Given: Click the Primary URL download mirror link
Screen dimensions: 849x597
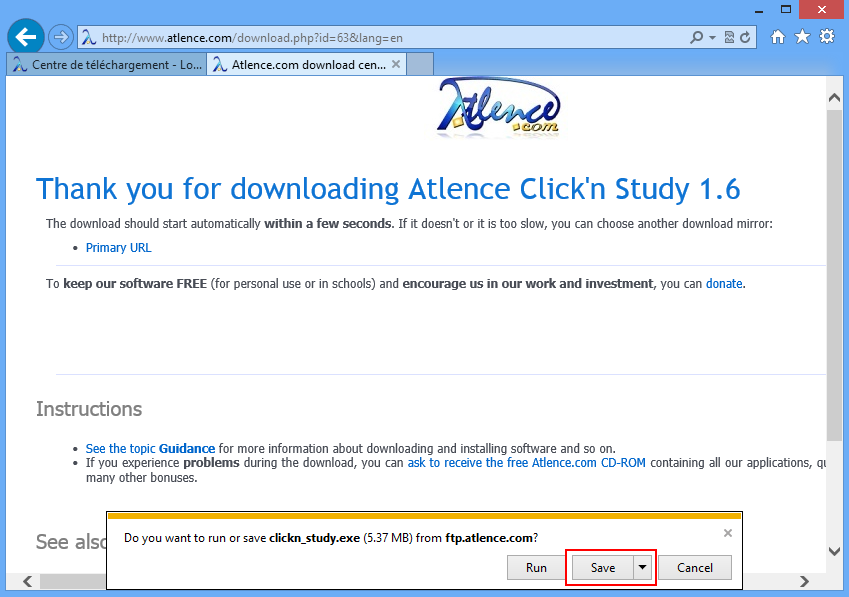Looking at the screenshot, I should pos(119,248).
